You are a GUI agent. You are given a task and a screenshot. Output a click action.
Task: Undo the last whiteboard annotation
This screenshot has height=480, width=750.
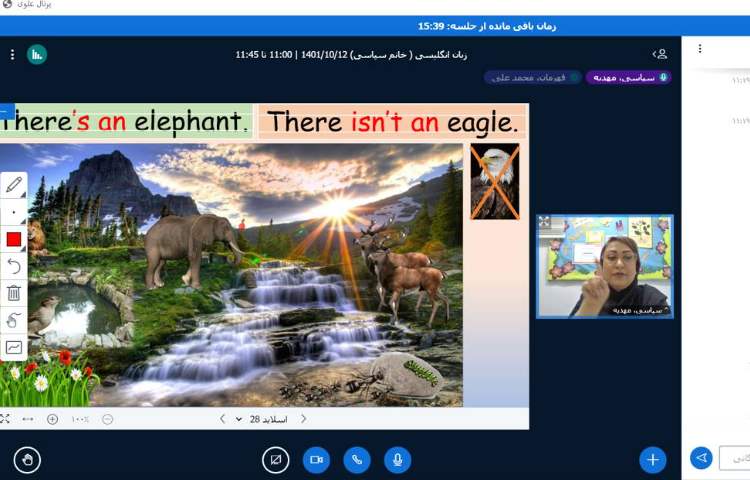[x=14, y=266]
